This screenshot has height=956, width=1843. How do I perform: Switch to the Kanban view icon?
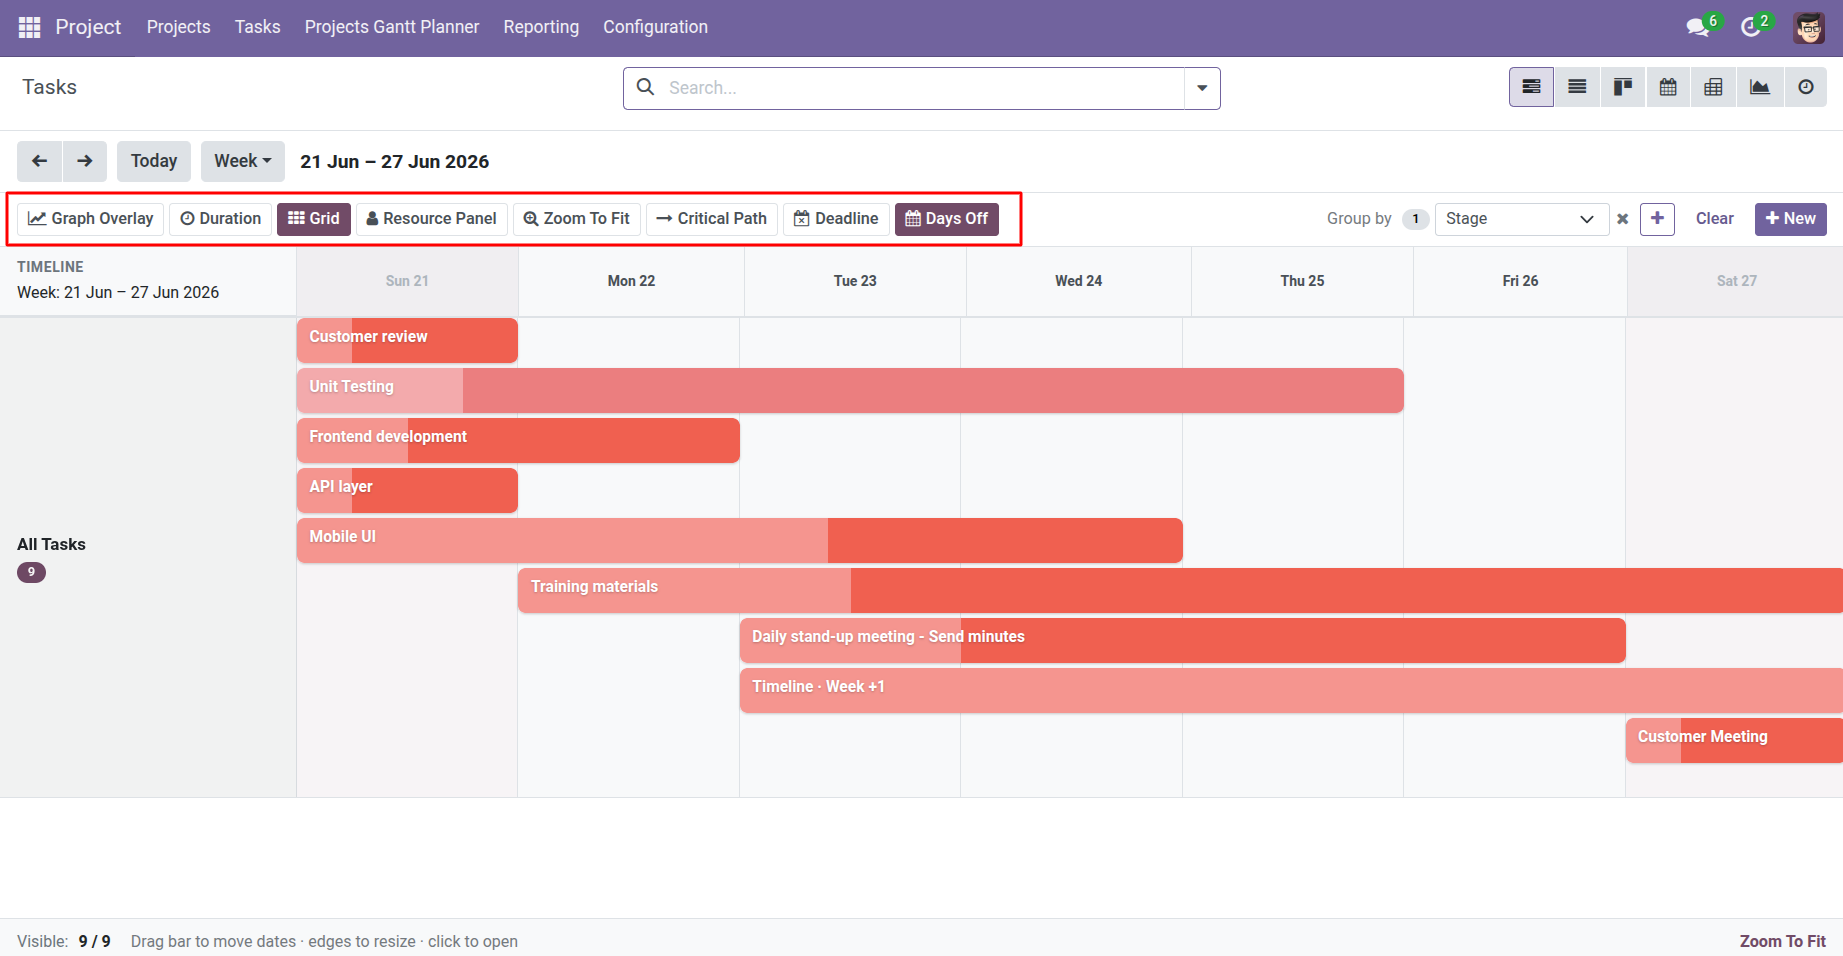[1622, 87]
